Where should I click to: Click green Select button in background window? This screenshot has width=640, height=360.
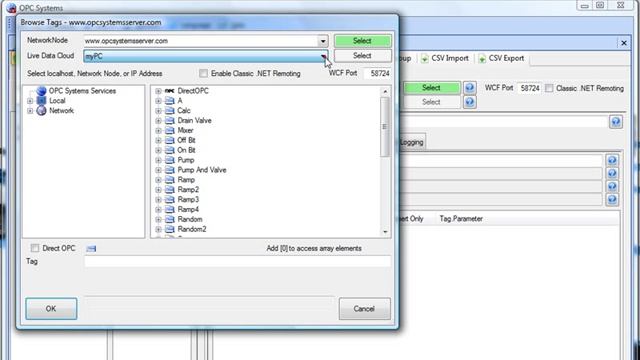click(431, 88)
